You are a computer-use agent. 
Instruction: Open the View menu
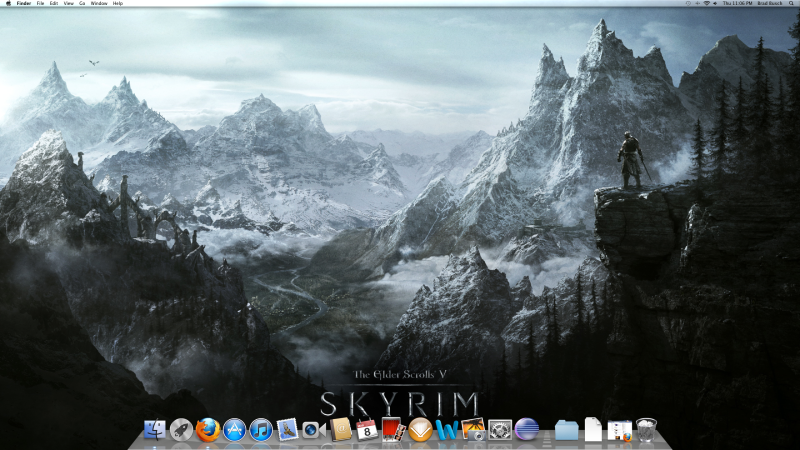[68, 3]
